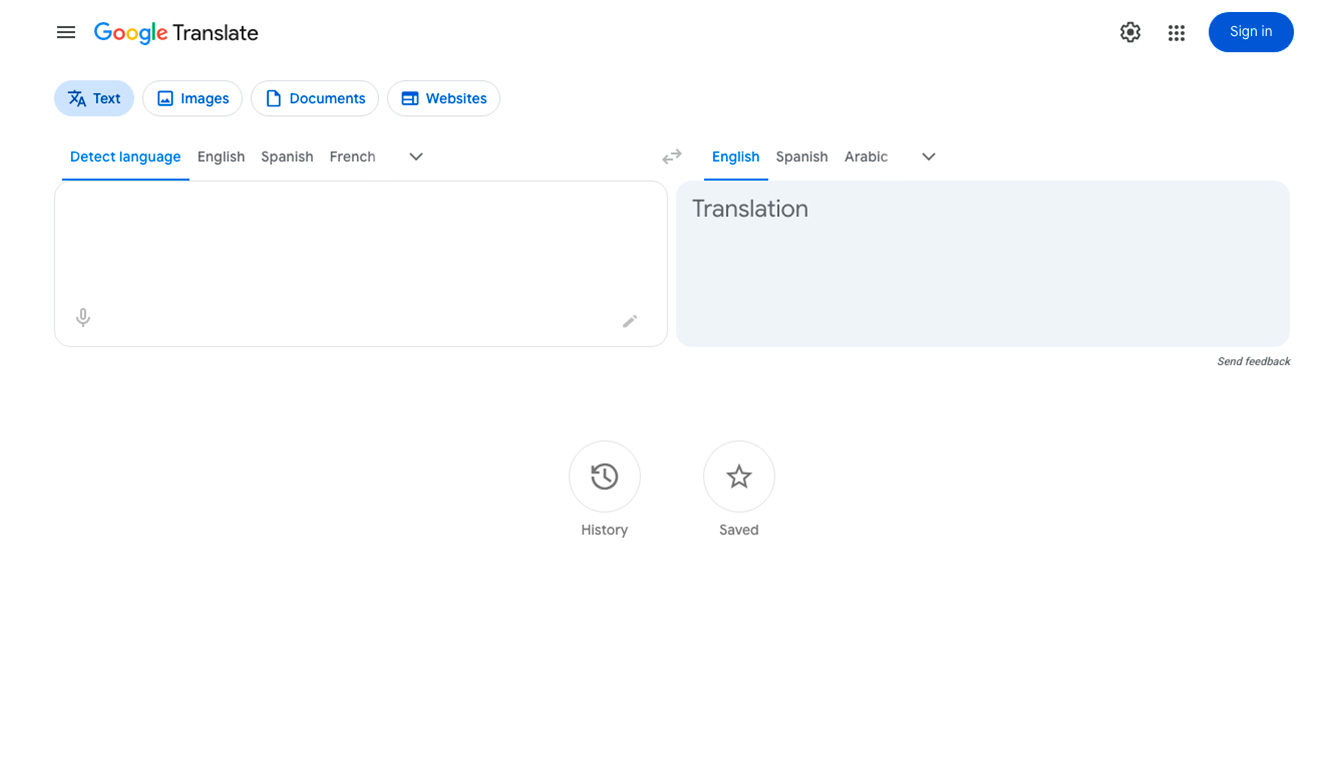Switch to Documents translation mode
The width and height of the screenshot is (1344, 768).
[x=314, y=98]
